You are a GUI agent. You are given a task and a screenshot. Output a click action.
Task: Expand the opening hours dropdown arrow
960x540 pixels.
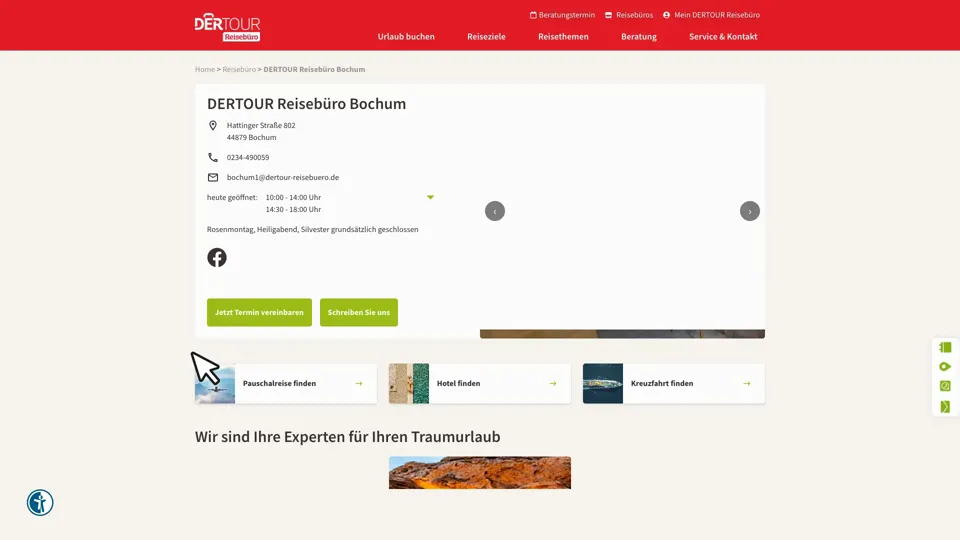[430, 197]
